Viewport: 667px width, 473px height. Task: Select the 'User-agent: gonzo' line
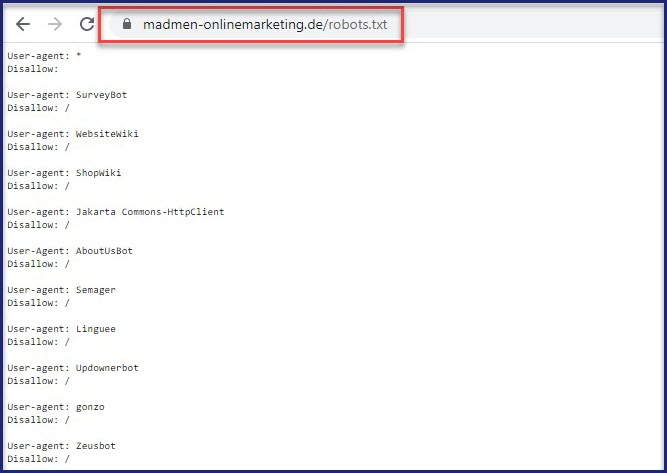(x=56, y=407)
